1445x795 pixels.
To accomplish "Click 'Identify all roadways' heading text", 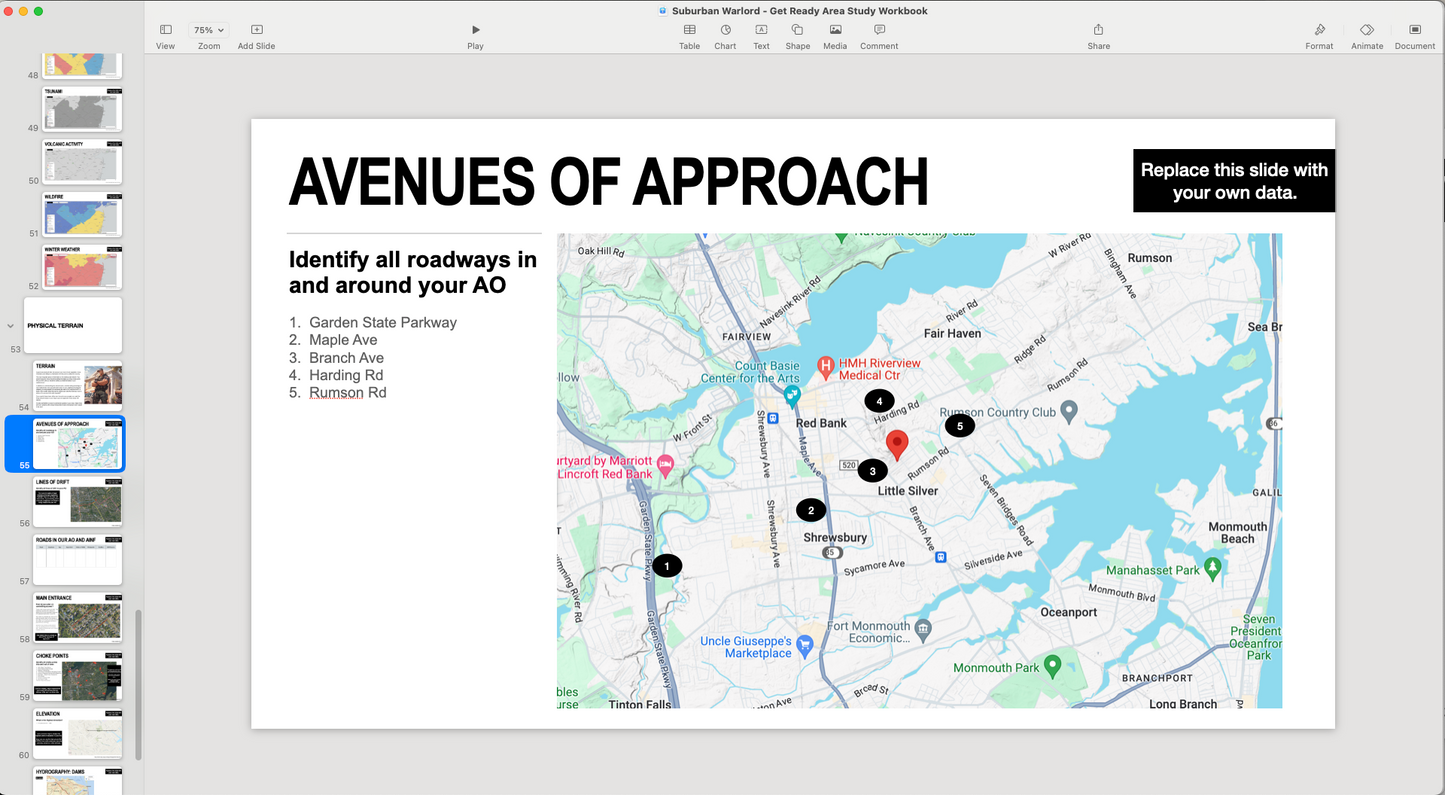I will 413,272.
